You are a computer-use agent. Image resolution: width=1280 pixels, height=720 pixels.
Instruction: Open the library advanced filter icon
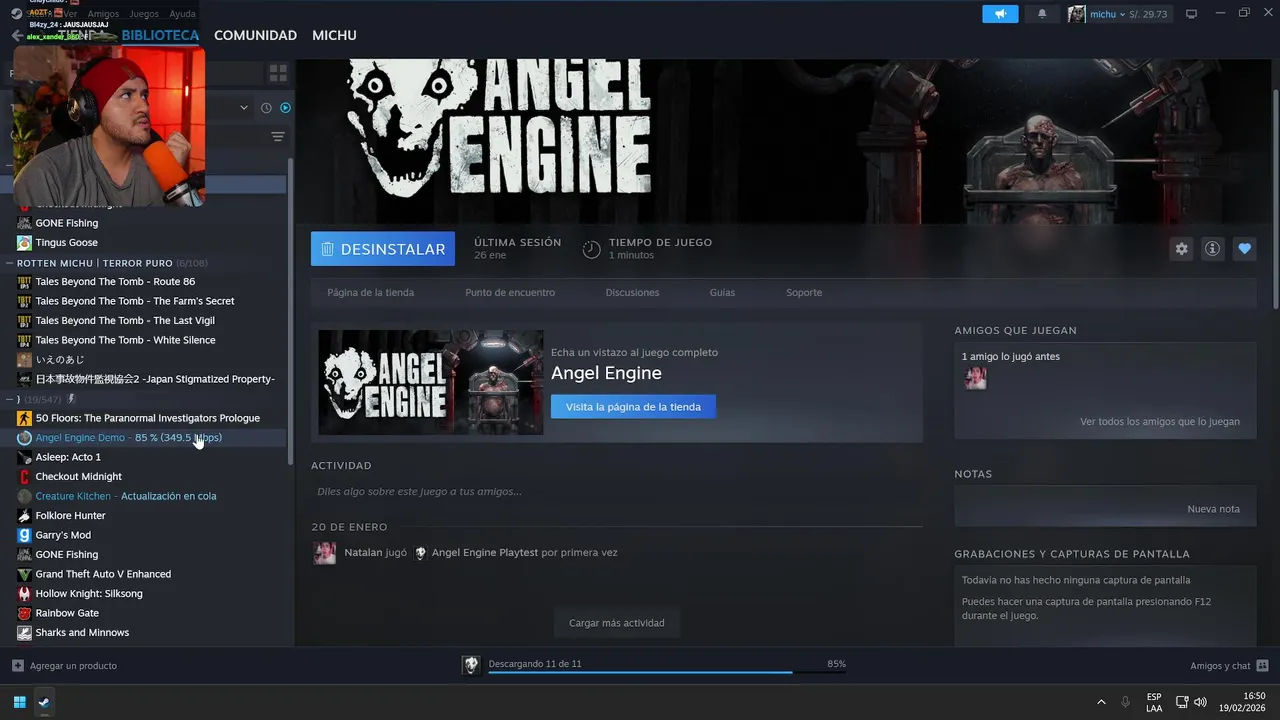point(278,137)
